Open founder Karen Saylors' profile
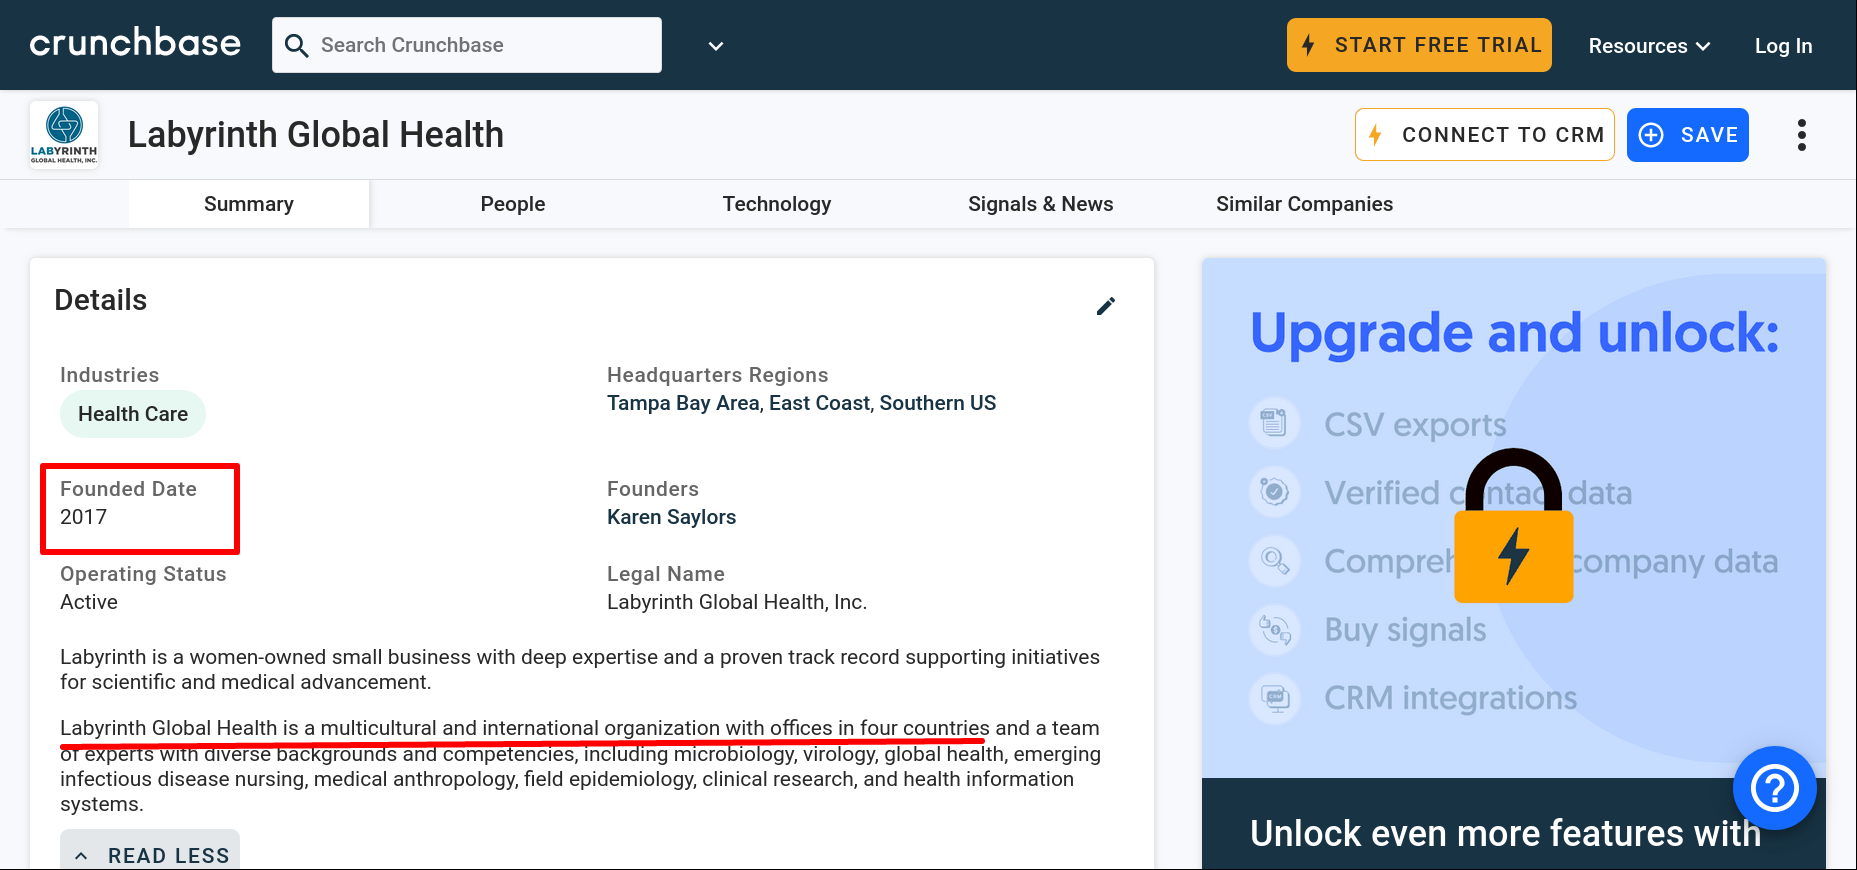 point(672,517)
